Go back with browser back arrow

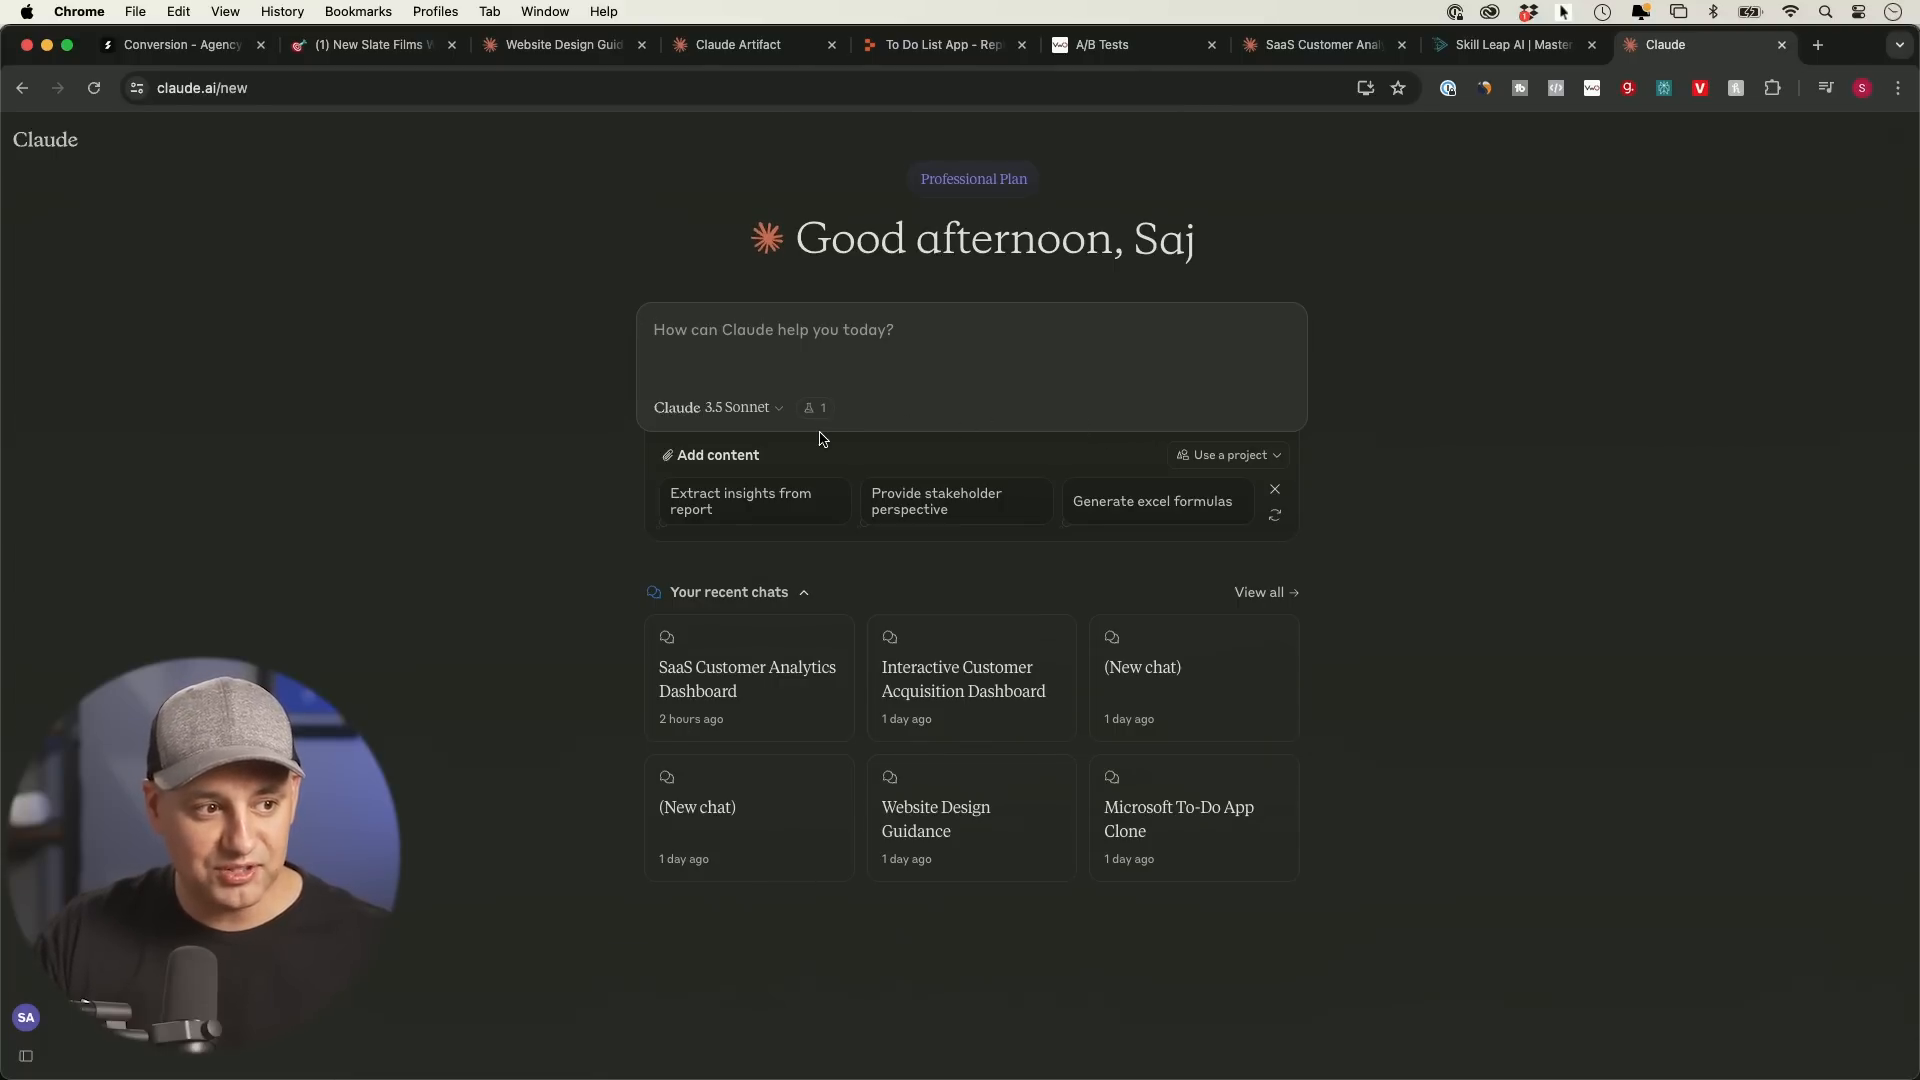[x=22, y=88]
